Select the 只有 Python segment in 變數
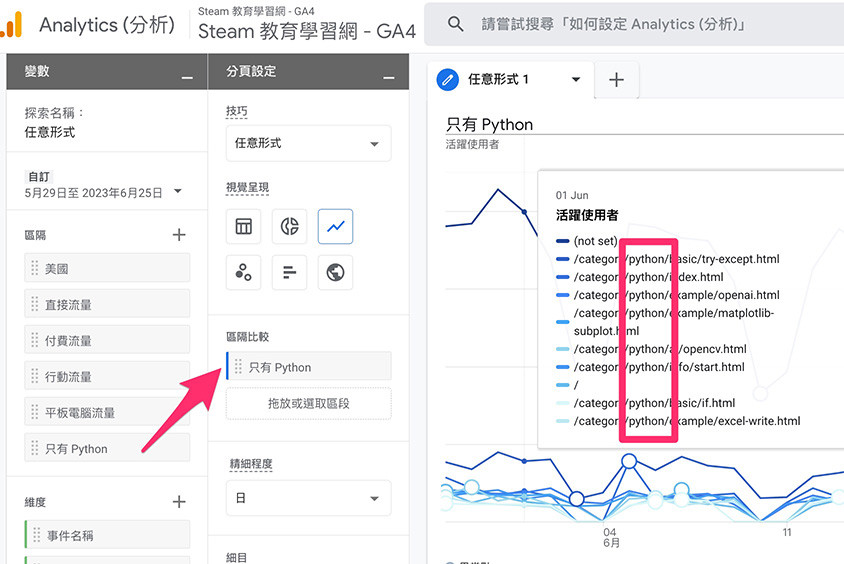The width and height of the screenshot is (844, 564). [107, 448]
